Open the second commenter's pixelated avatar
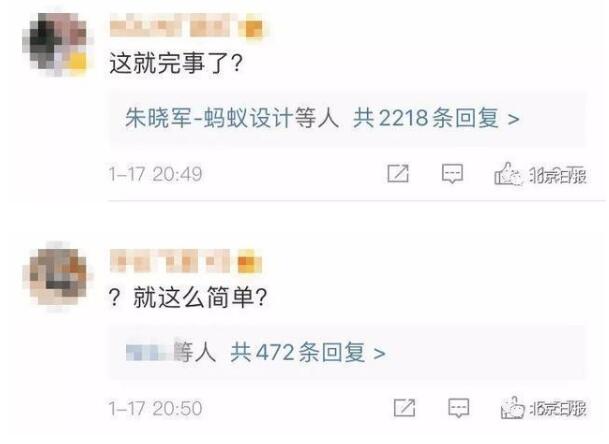The image size is (609, 444). 58,275
